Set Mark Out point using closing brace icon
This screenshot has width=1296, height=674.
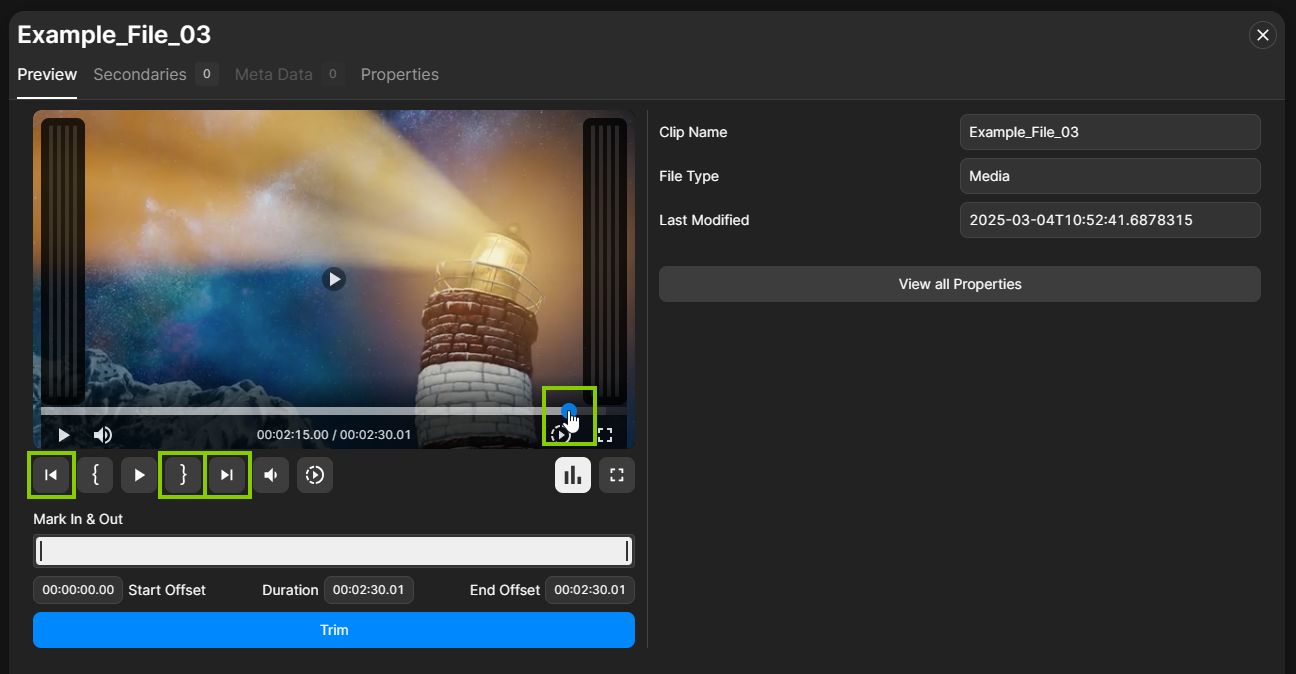(183, 475)
